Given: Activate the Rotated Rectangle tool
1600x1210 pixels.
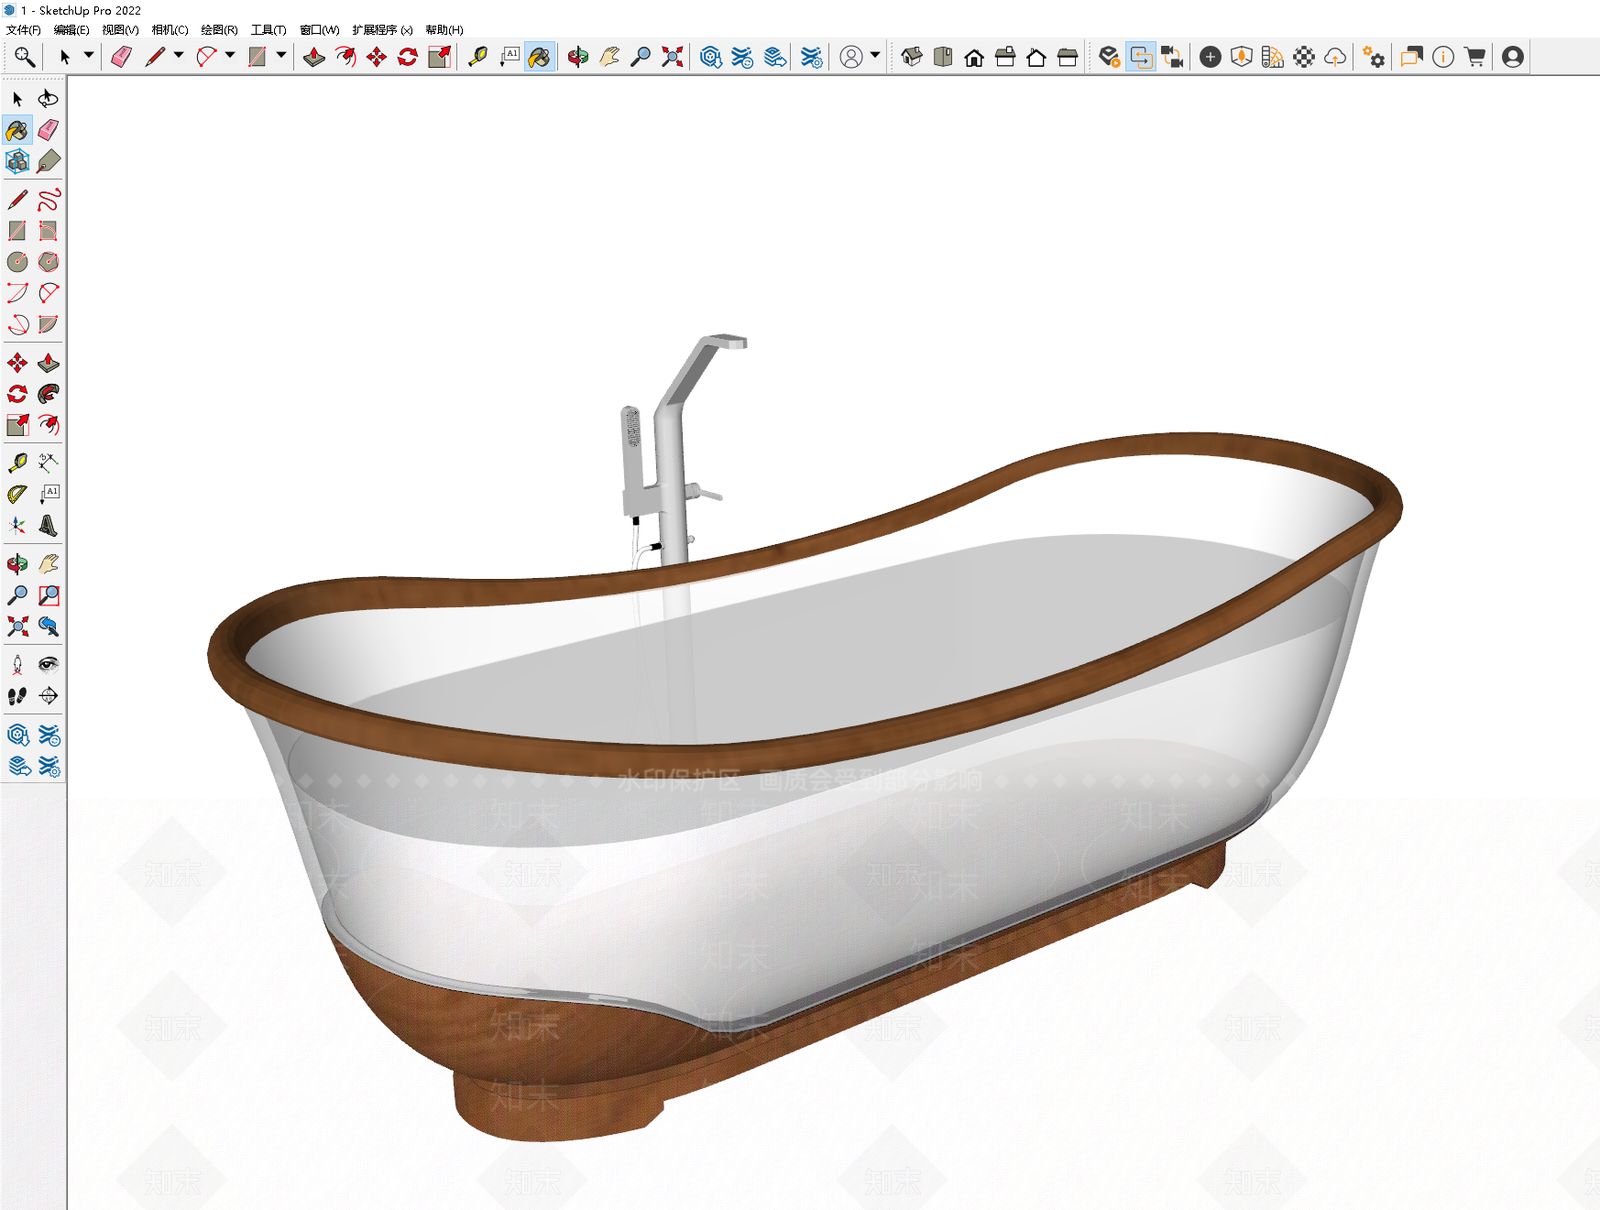Looking at the screenshot, I should [48, 231].
